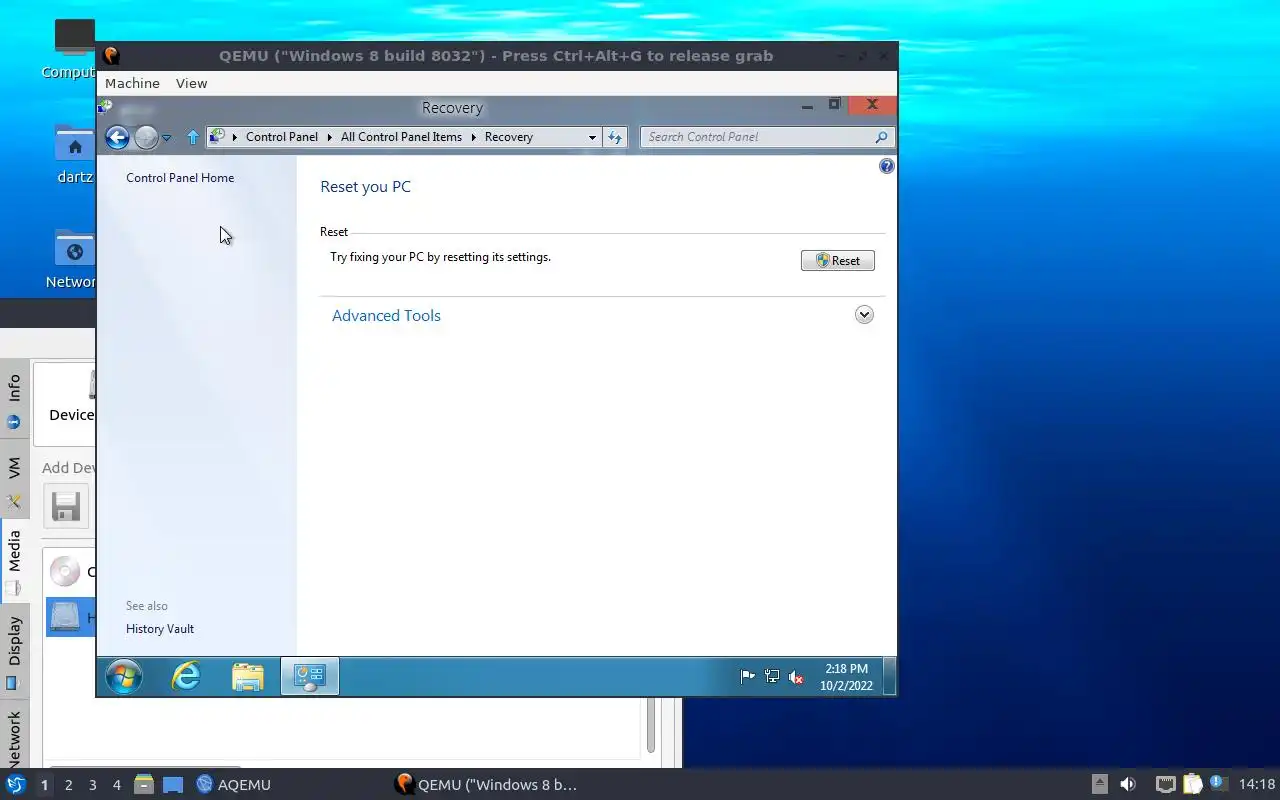Open the host start menu icon

[x=15, y=784]
